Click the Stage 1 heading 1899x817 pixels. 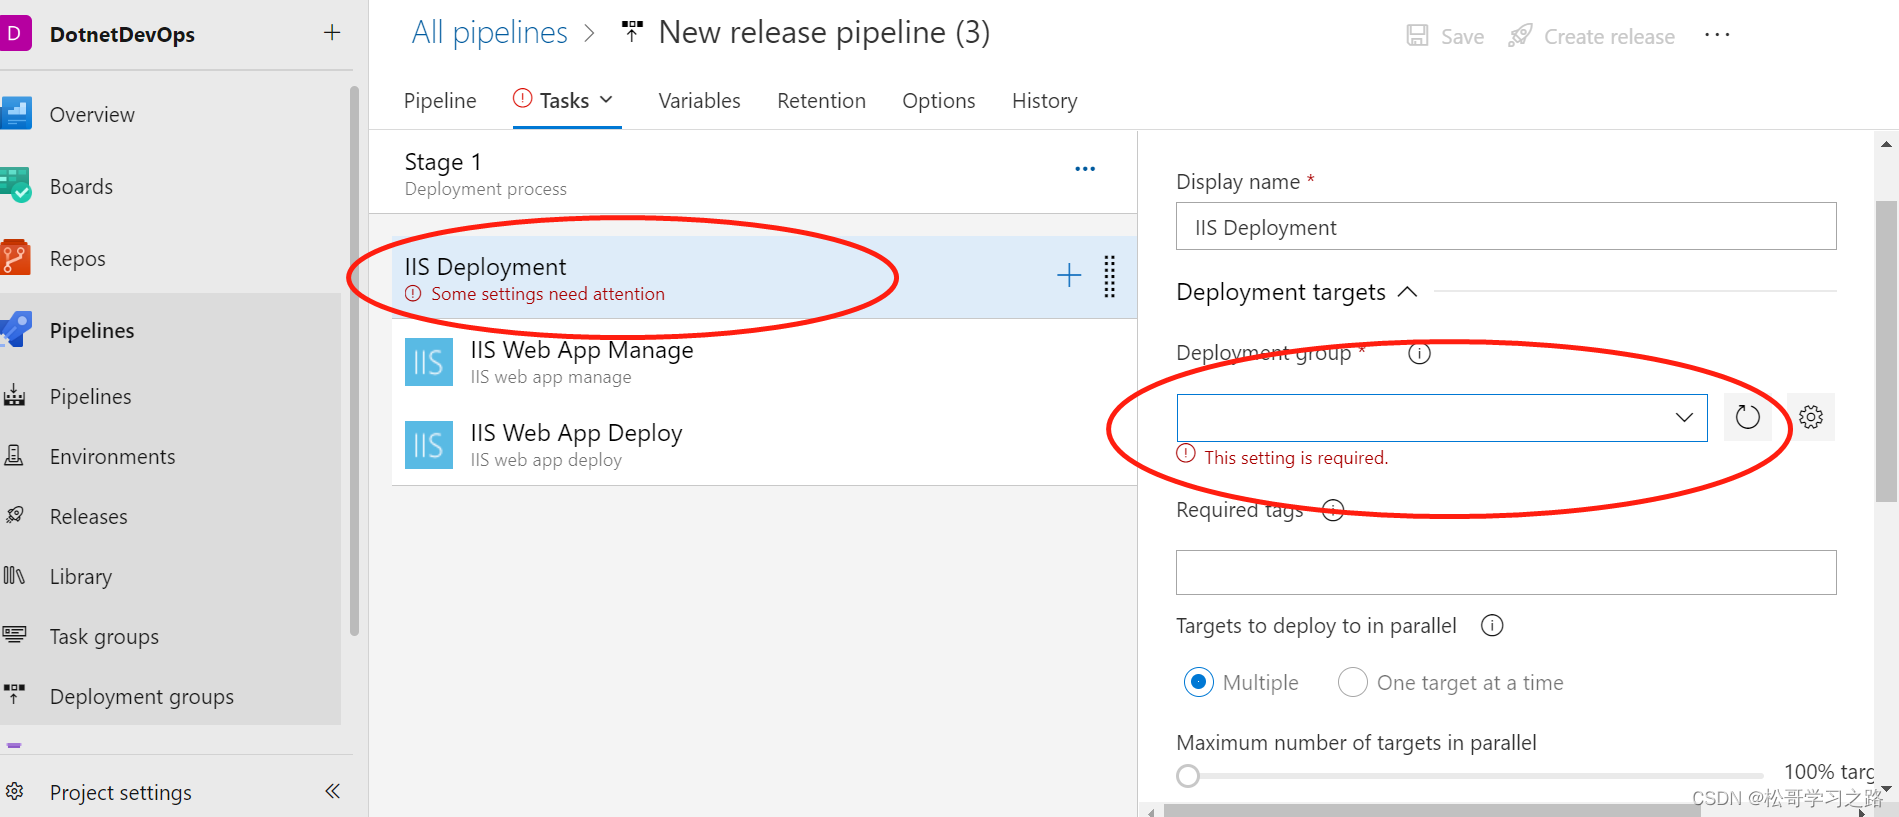pyautogui.click(x=443, y=162)
